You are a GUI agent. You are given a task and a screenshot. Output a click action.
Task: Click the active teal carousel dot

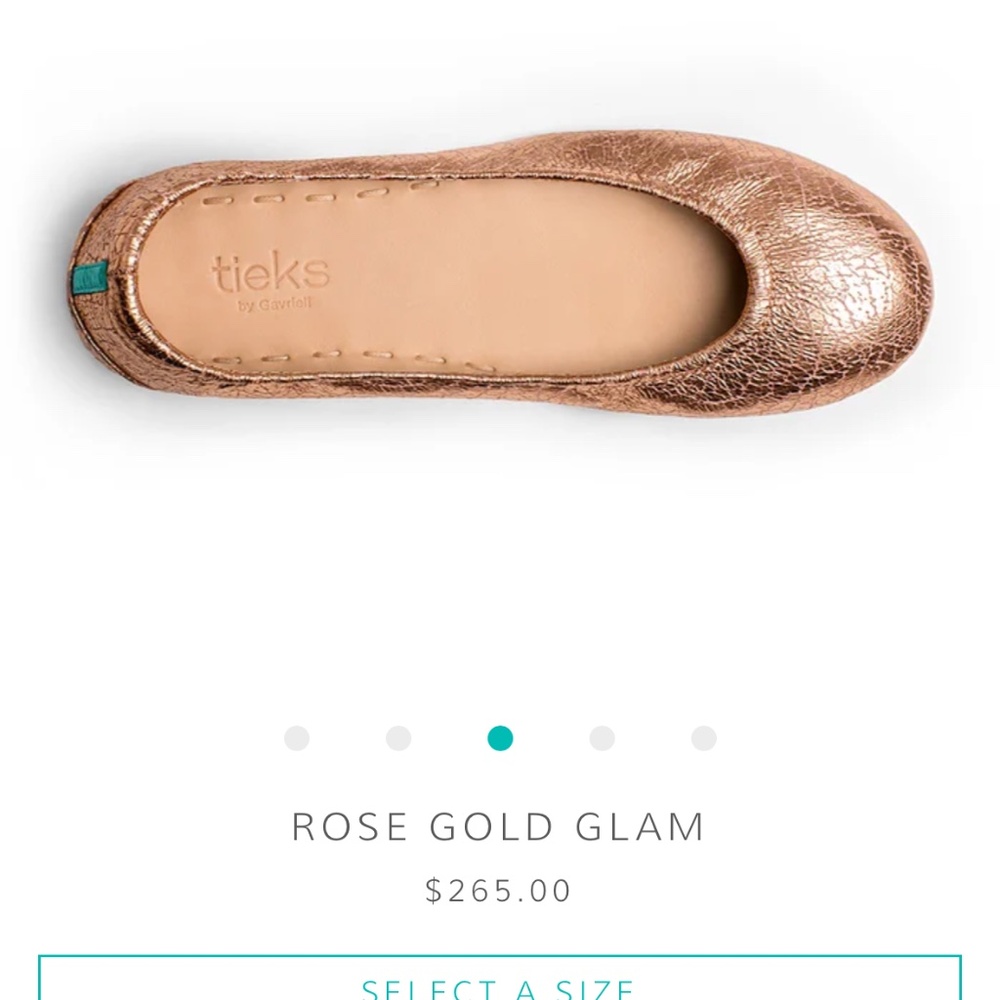[x=499, y=740]
